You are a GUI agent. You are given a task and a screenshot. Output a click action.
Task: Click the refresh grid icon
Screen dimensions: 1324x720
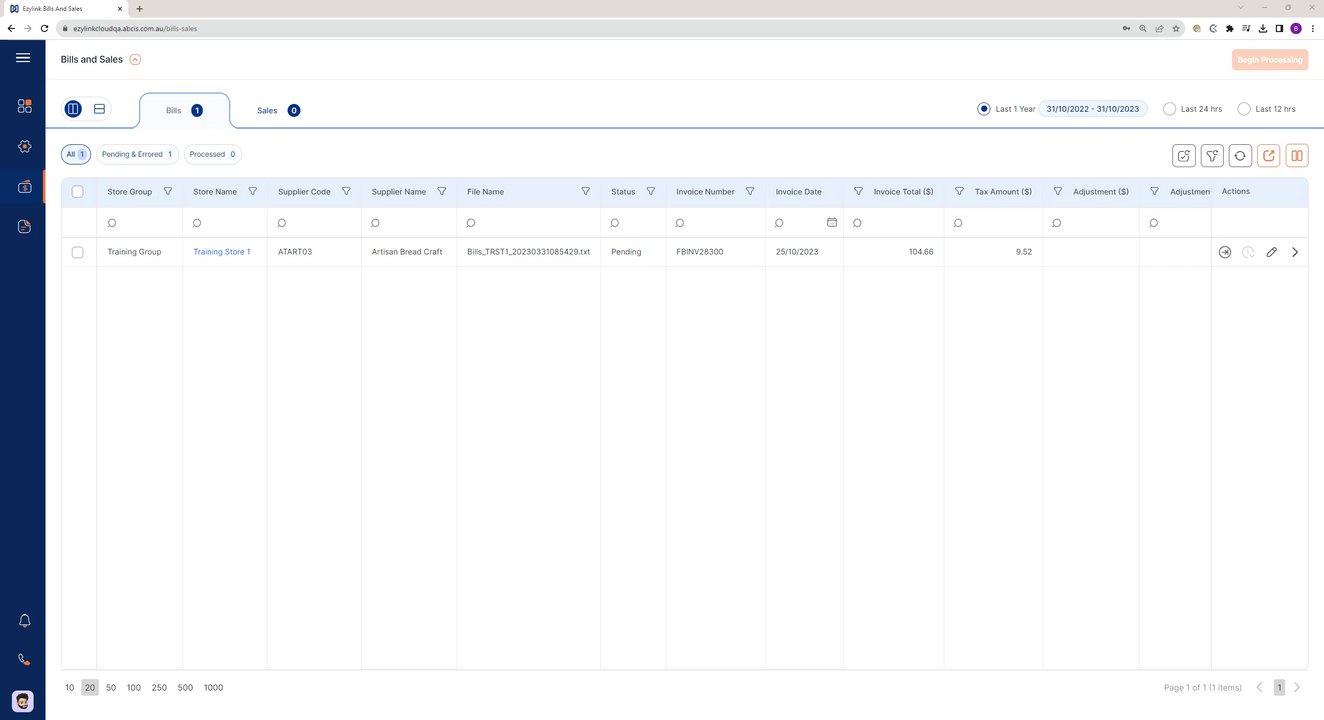click(x=1240, y=155)
